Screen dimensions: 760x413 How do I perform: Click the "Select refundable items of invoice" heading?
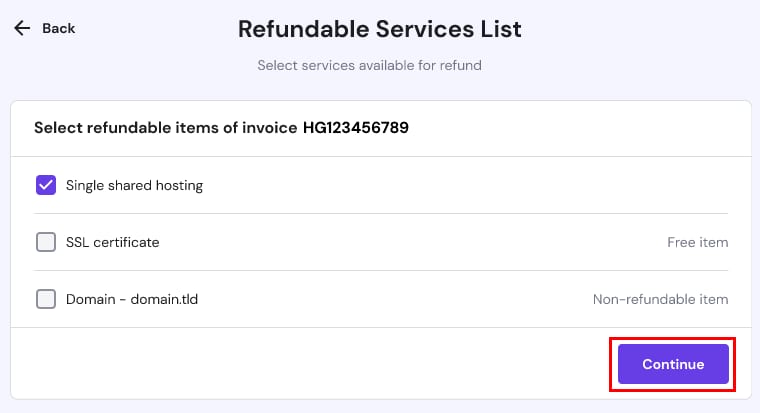click(x=166, y=128)
